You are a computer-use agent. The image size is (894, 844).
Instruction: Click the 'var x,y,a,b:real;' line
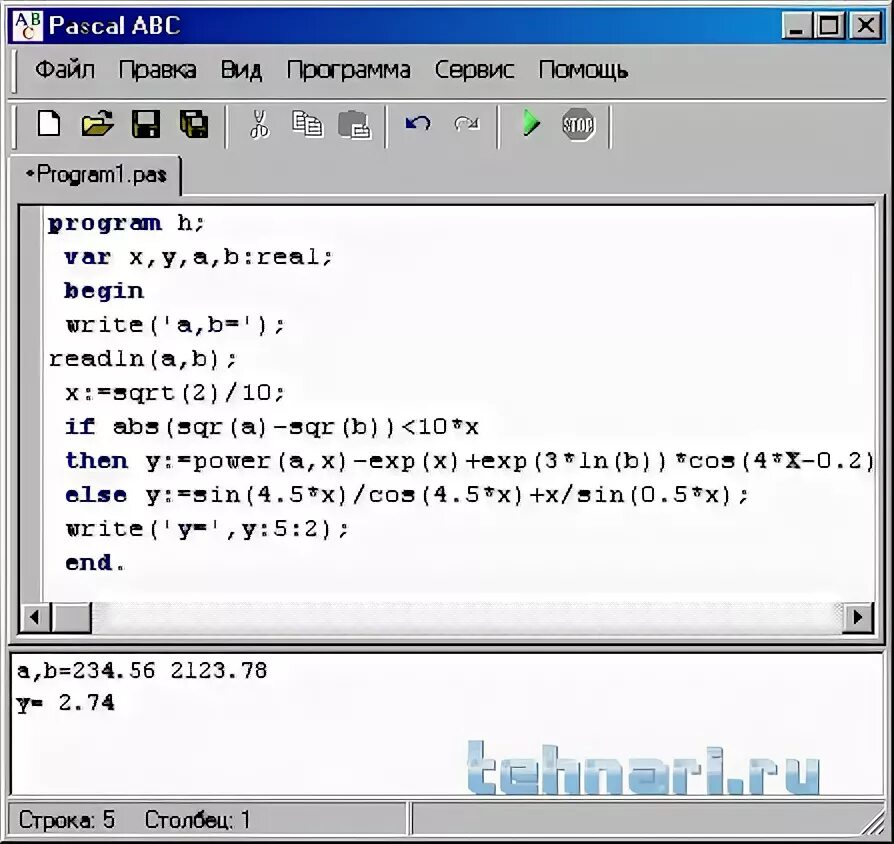tap(198, 257)
